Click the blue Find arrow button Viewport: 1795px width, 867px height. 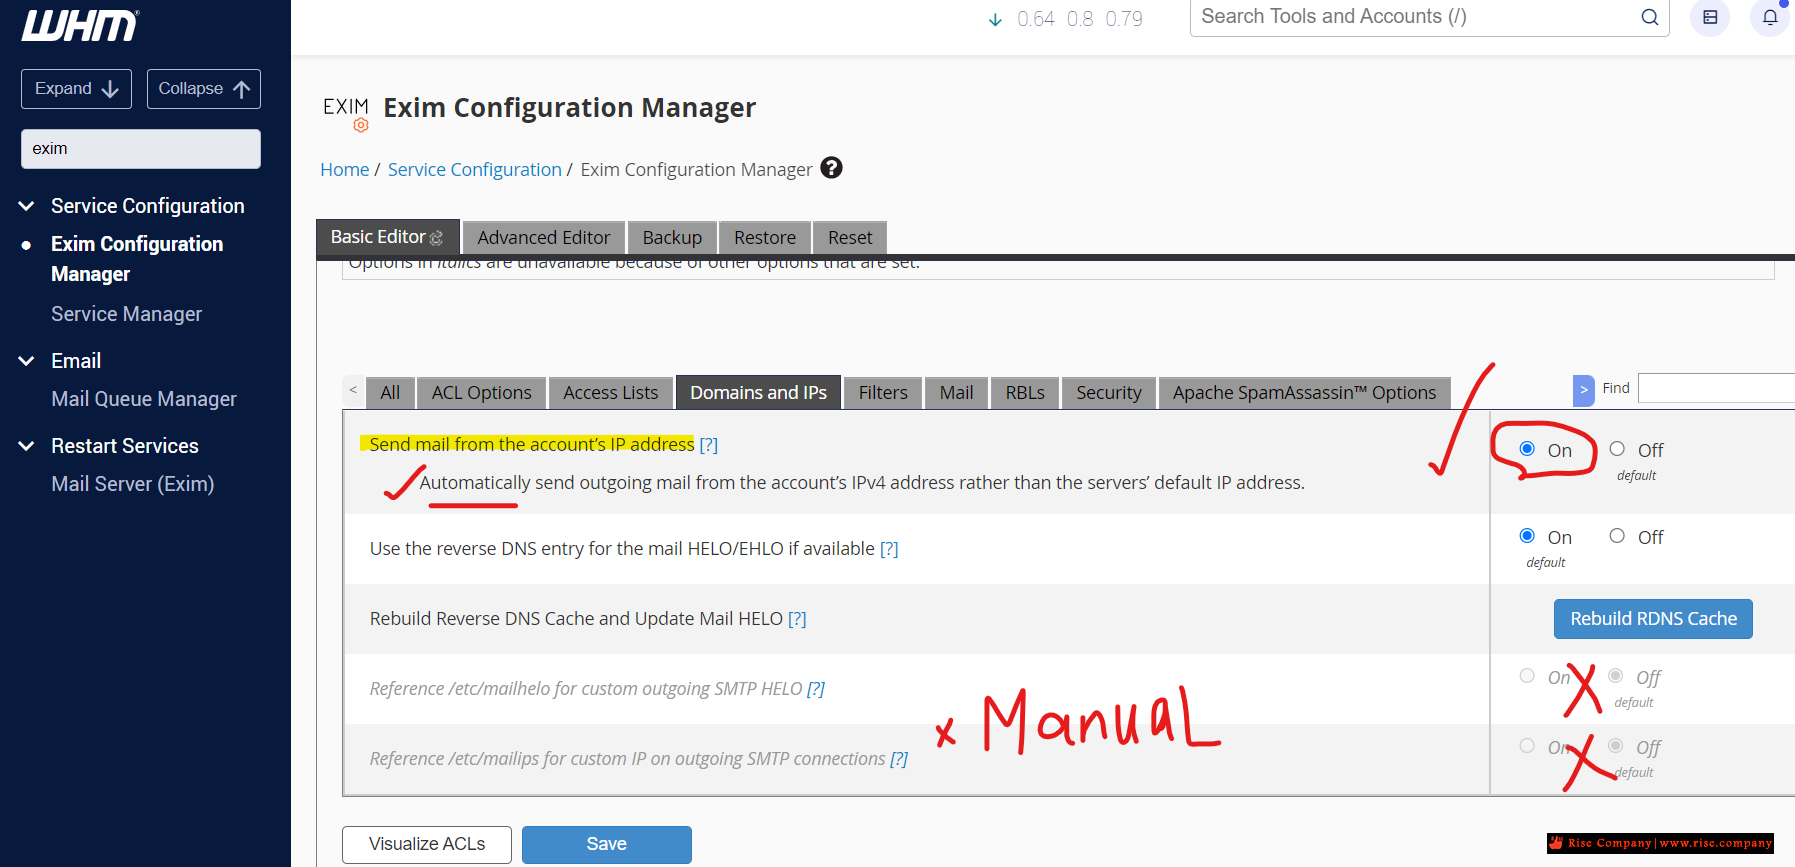tap(1583, 390)
